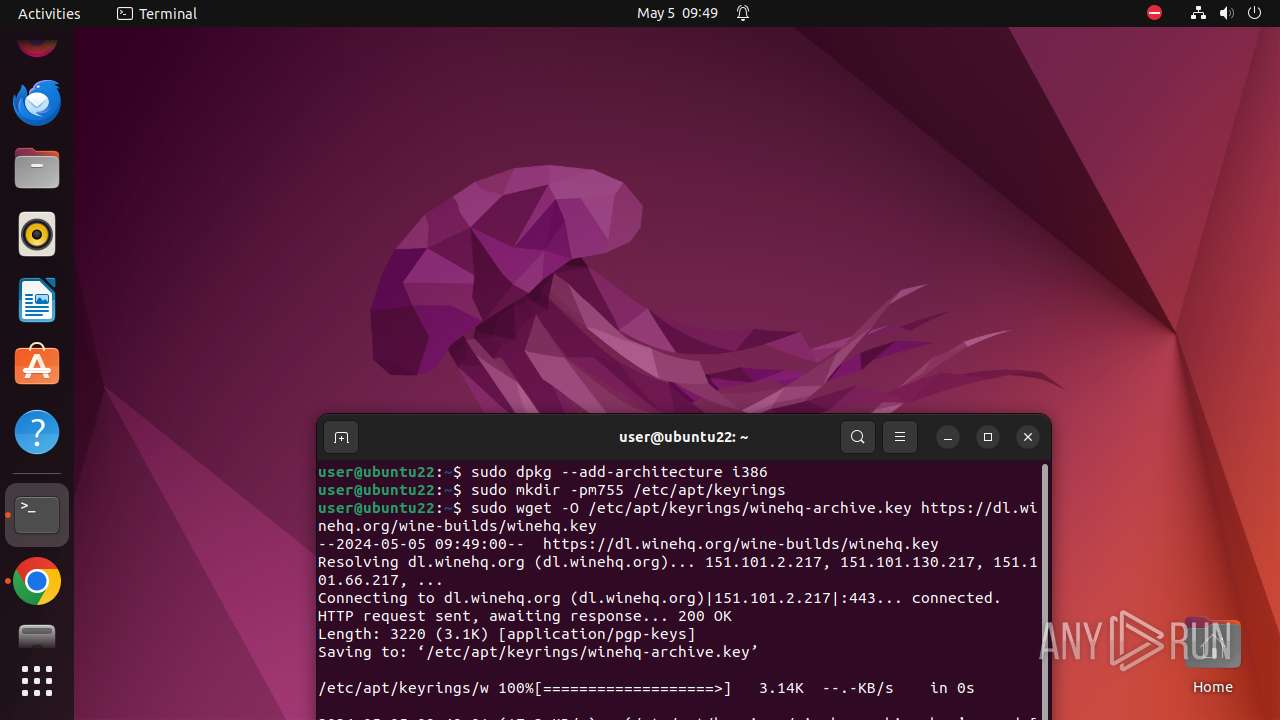Image resolution: width=1280 pixels, height=720 pixels.
Task: Open new tab in terminal window
Action: coord(341,437)
